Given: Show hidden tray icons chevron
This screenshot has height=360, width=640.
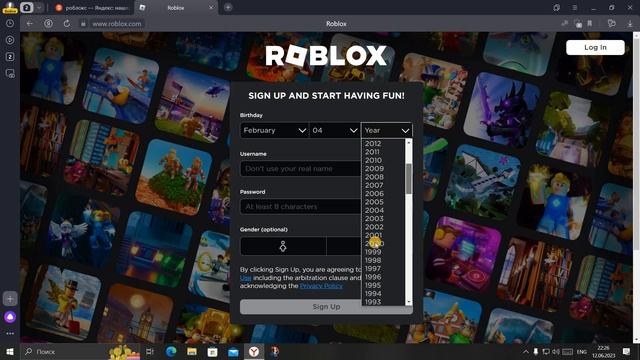Looking at the screenshot, I should 526,351.
